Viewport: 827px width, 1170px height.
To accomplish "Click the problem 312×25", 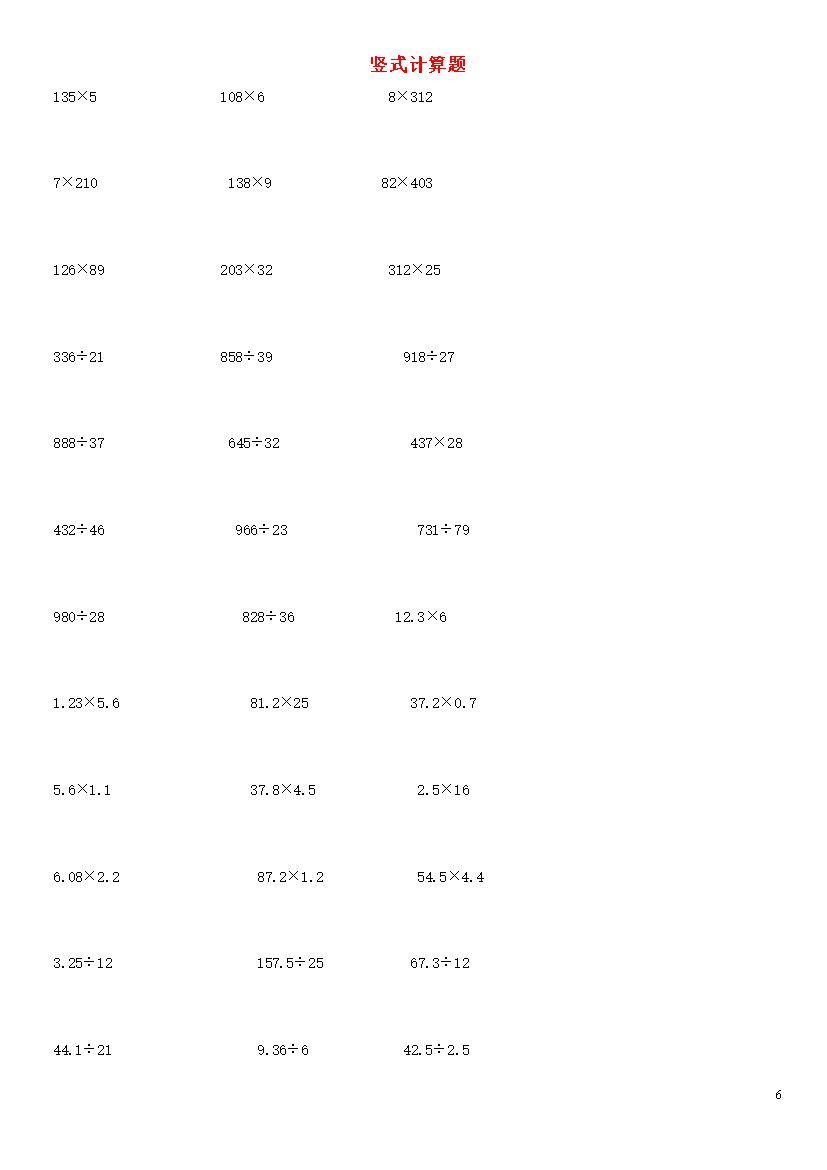I will pyautogui.click(x=414, y=270).
